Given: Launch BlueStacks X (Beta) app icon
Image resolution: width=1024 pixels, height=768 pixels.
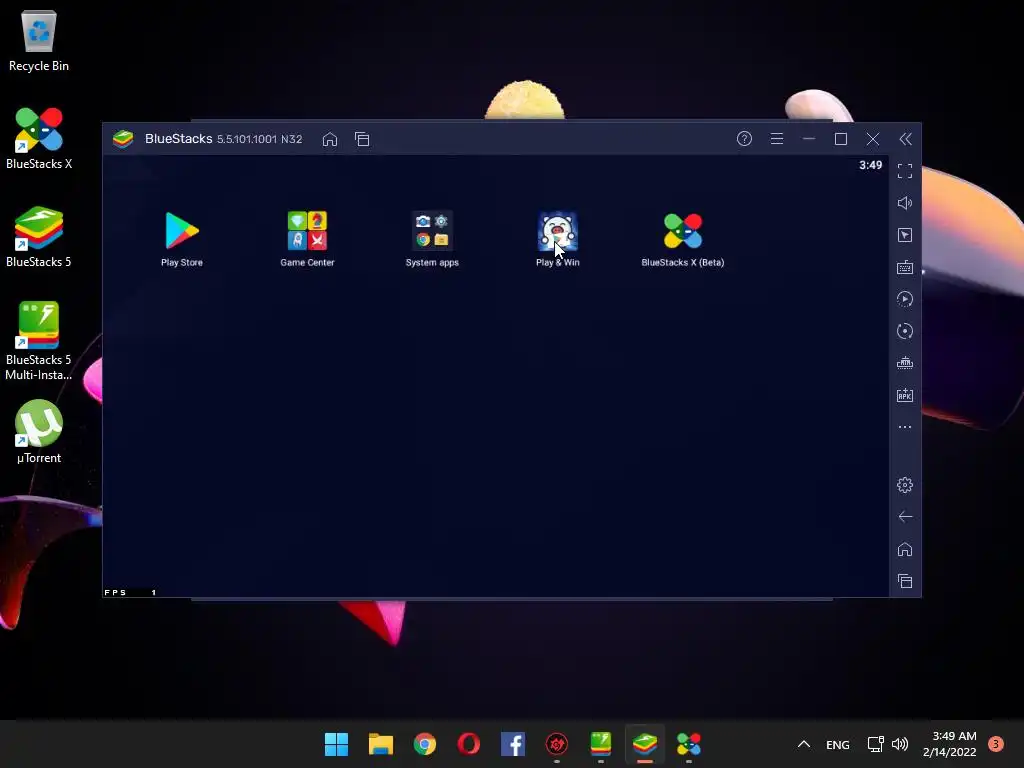Looking at the screenshot, I should pyautogui.click(x=682, y=231).
